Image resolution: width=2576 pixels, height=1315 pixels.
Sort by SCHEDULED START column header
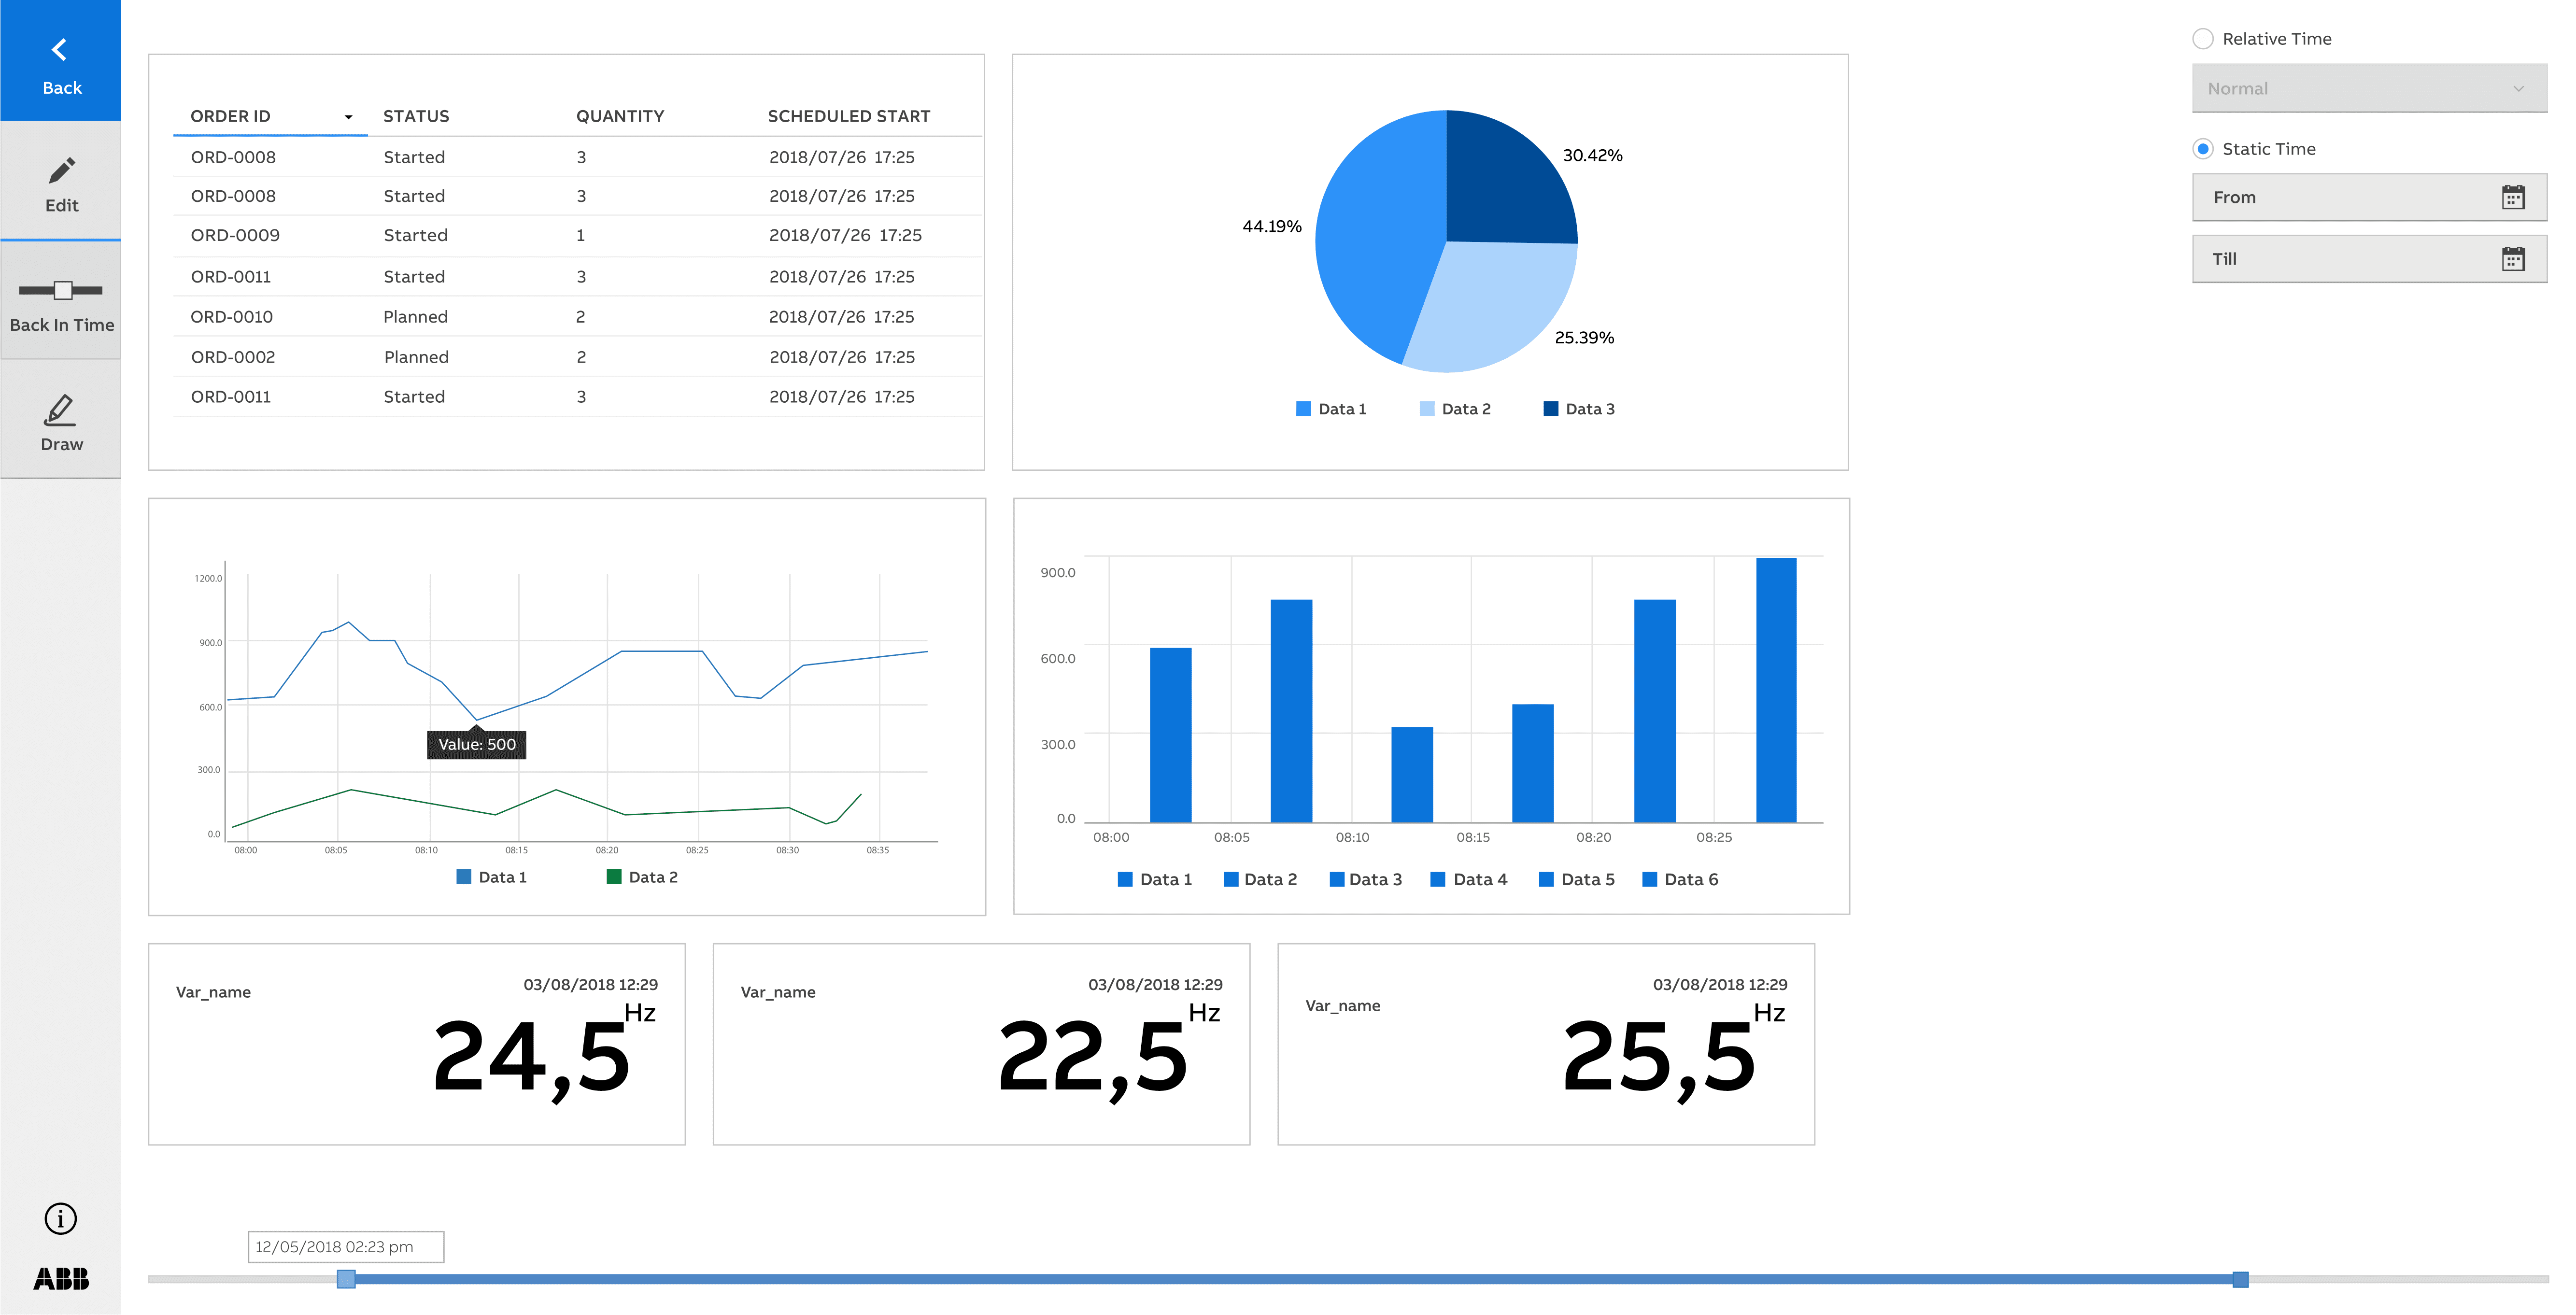point(848,116)
